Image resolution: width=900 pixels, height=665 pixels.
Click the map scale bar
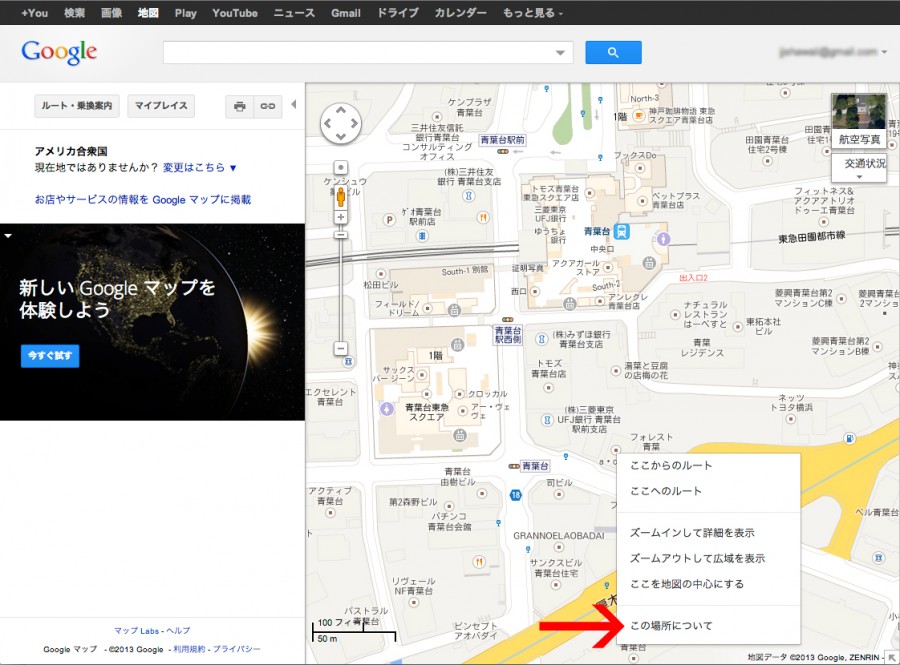pos(354,630)
